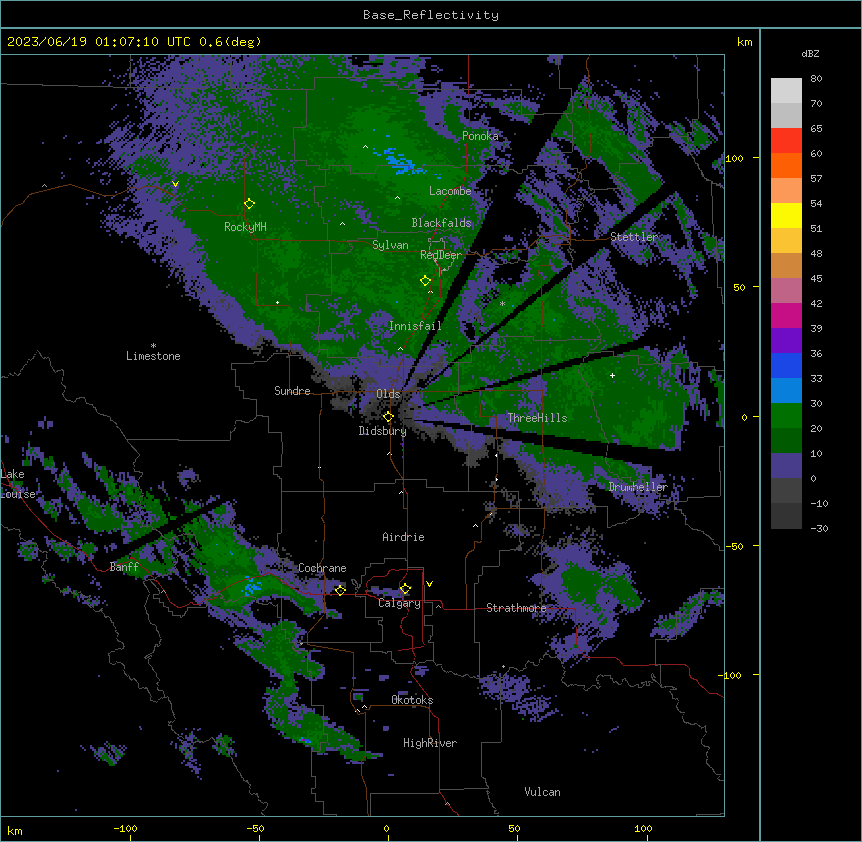Click the white plus marker northeast of ThreeHills
The height and width of the screenshot is (842, 862).
click(612, 375)
